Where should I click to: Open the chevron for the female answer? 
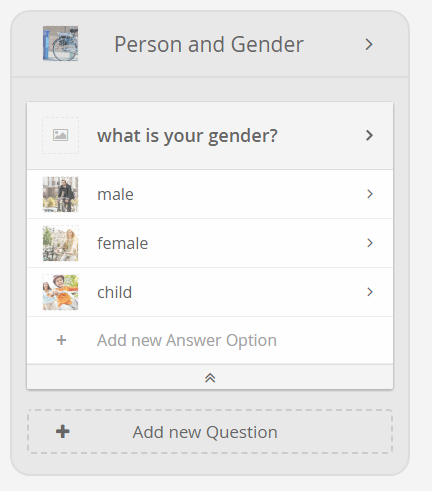click(x=369, y=243)
